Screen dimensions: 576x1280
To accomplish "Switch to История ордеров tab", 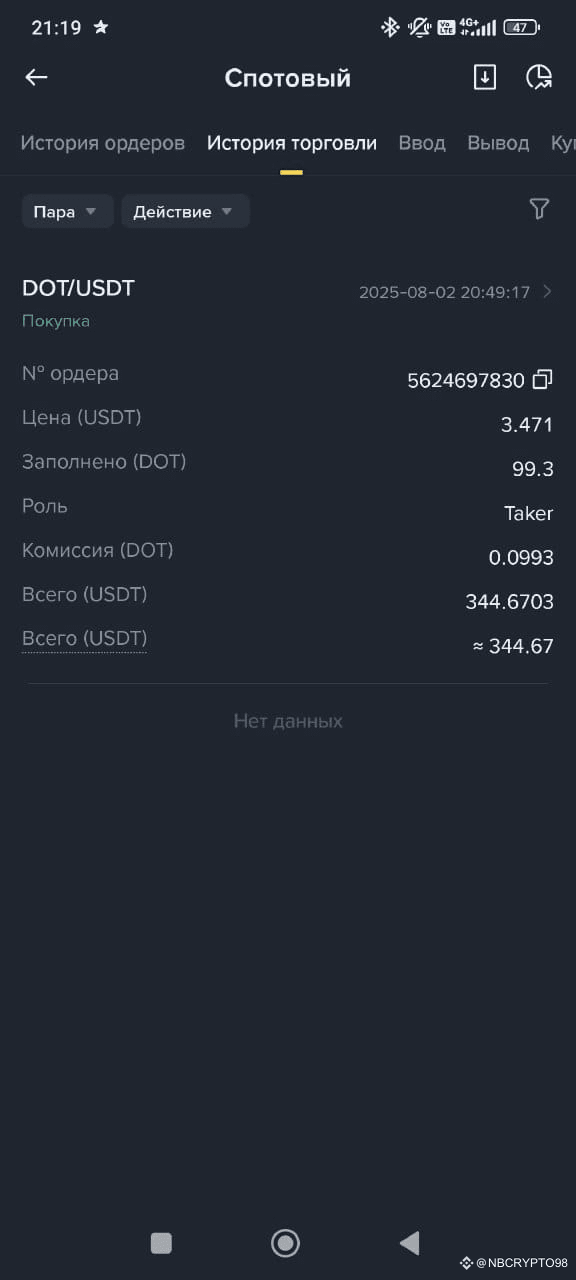I will coord(103,143).
